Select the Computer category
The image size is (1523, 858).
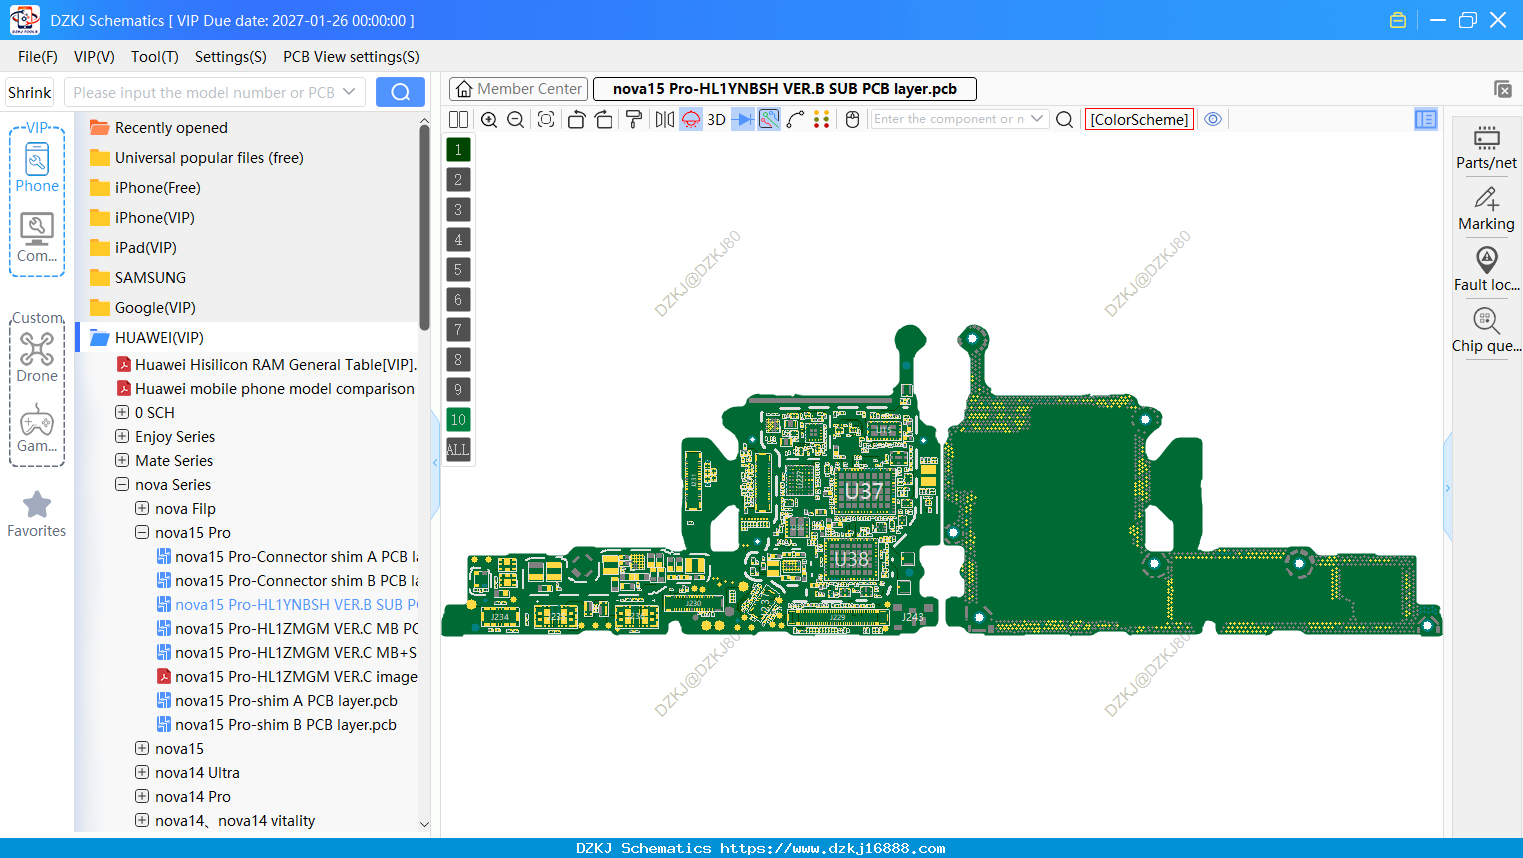(x=37, y=238)
